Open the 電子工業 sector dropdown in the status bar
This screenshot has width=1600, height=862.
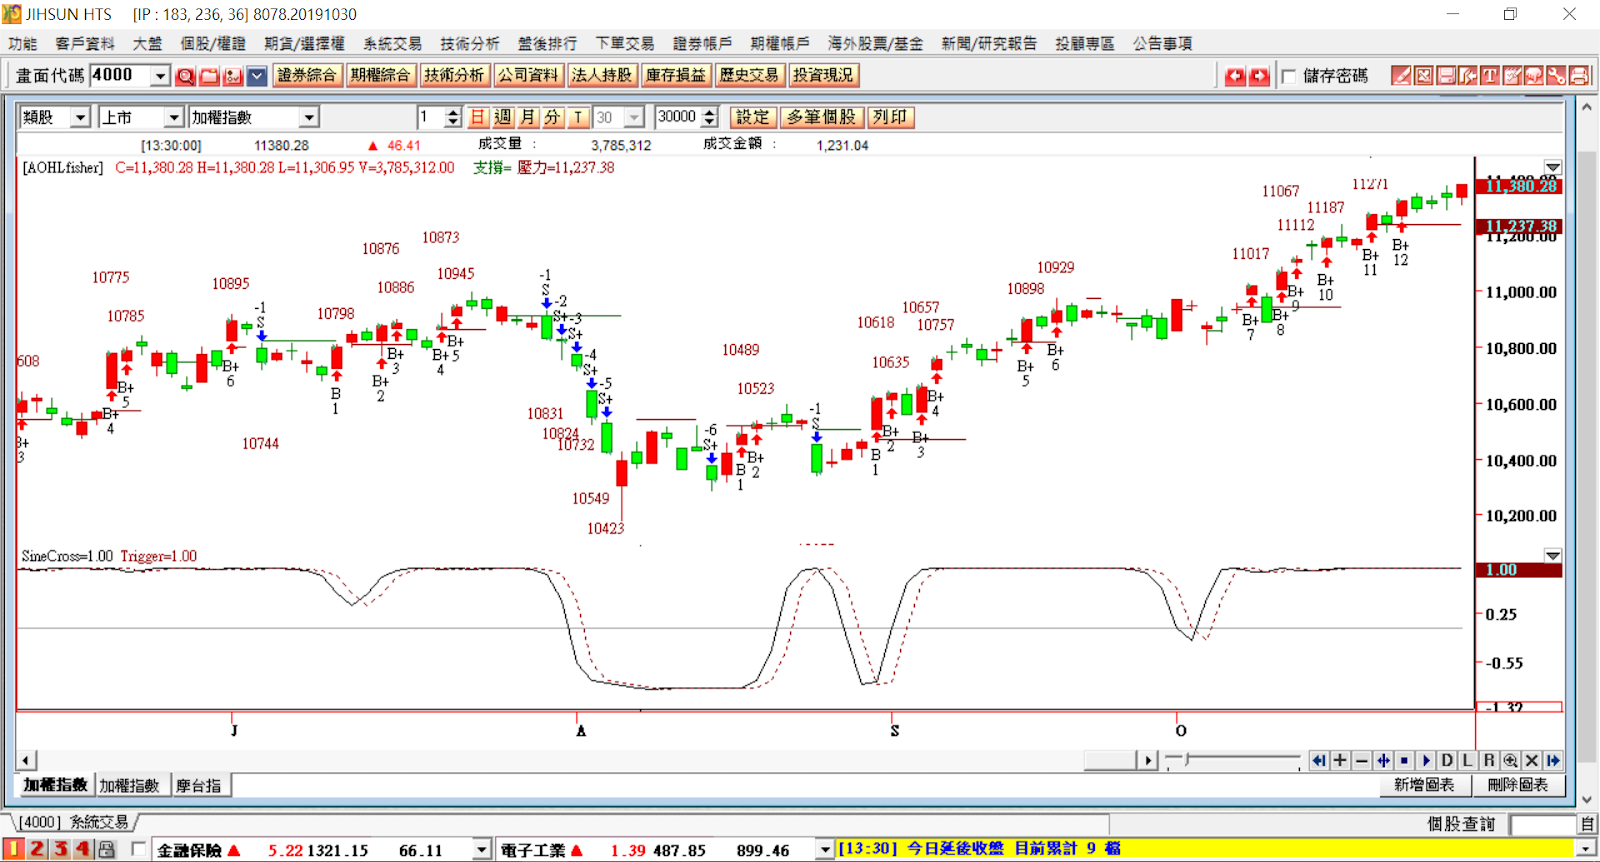point(825,850)
